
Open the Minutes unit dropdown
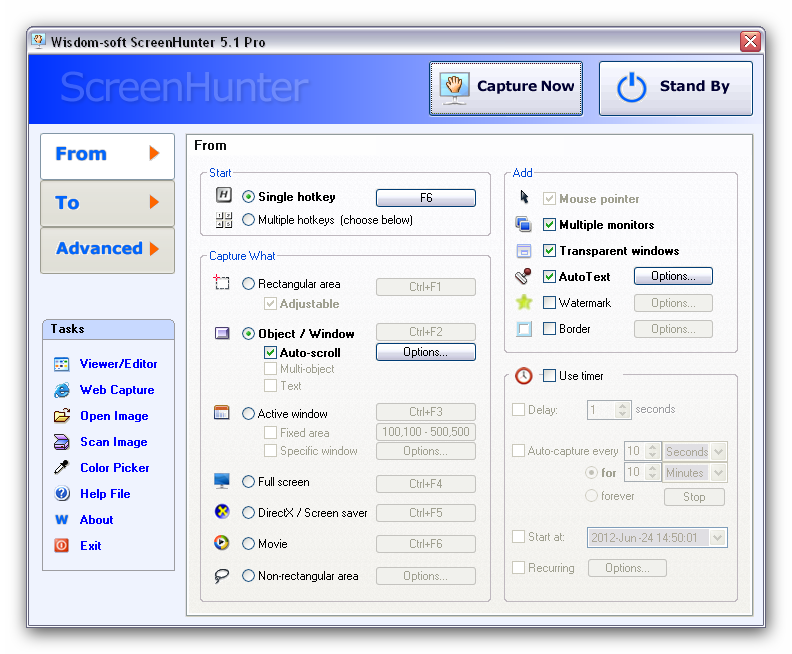coord(718,473)
